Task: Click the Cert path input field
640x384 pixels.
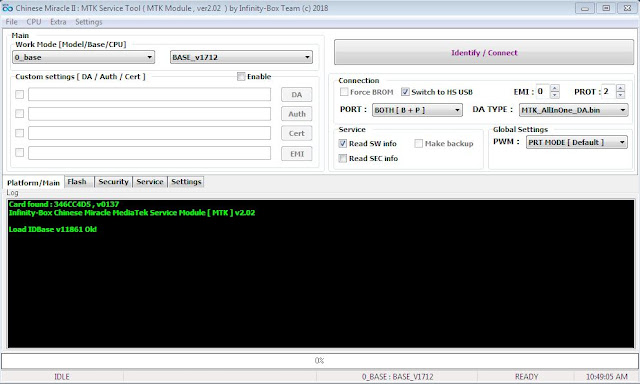Action: 149,133
